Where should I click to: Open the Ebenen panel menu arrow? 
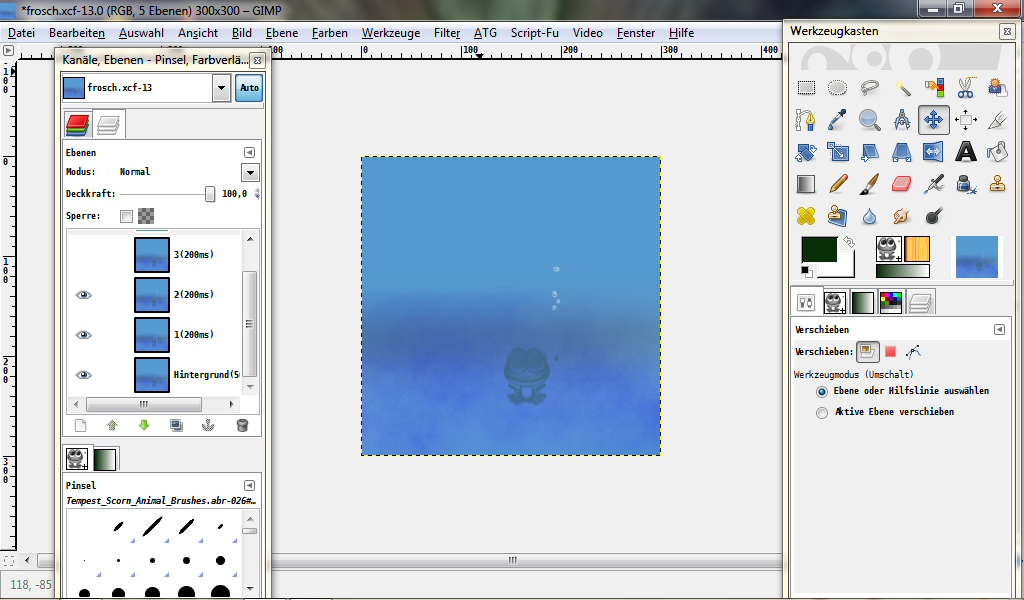249,152
